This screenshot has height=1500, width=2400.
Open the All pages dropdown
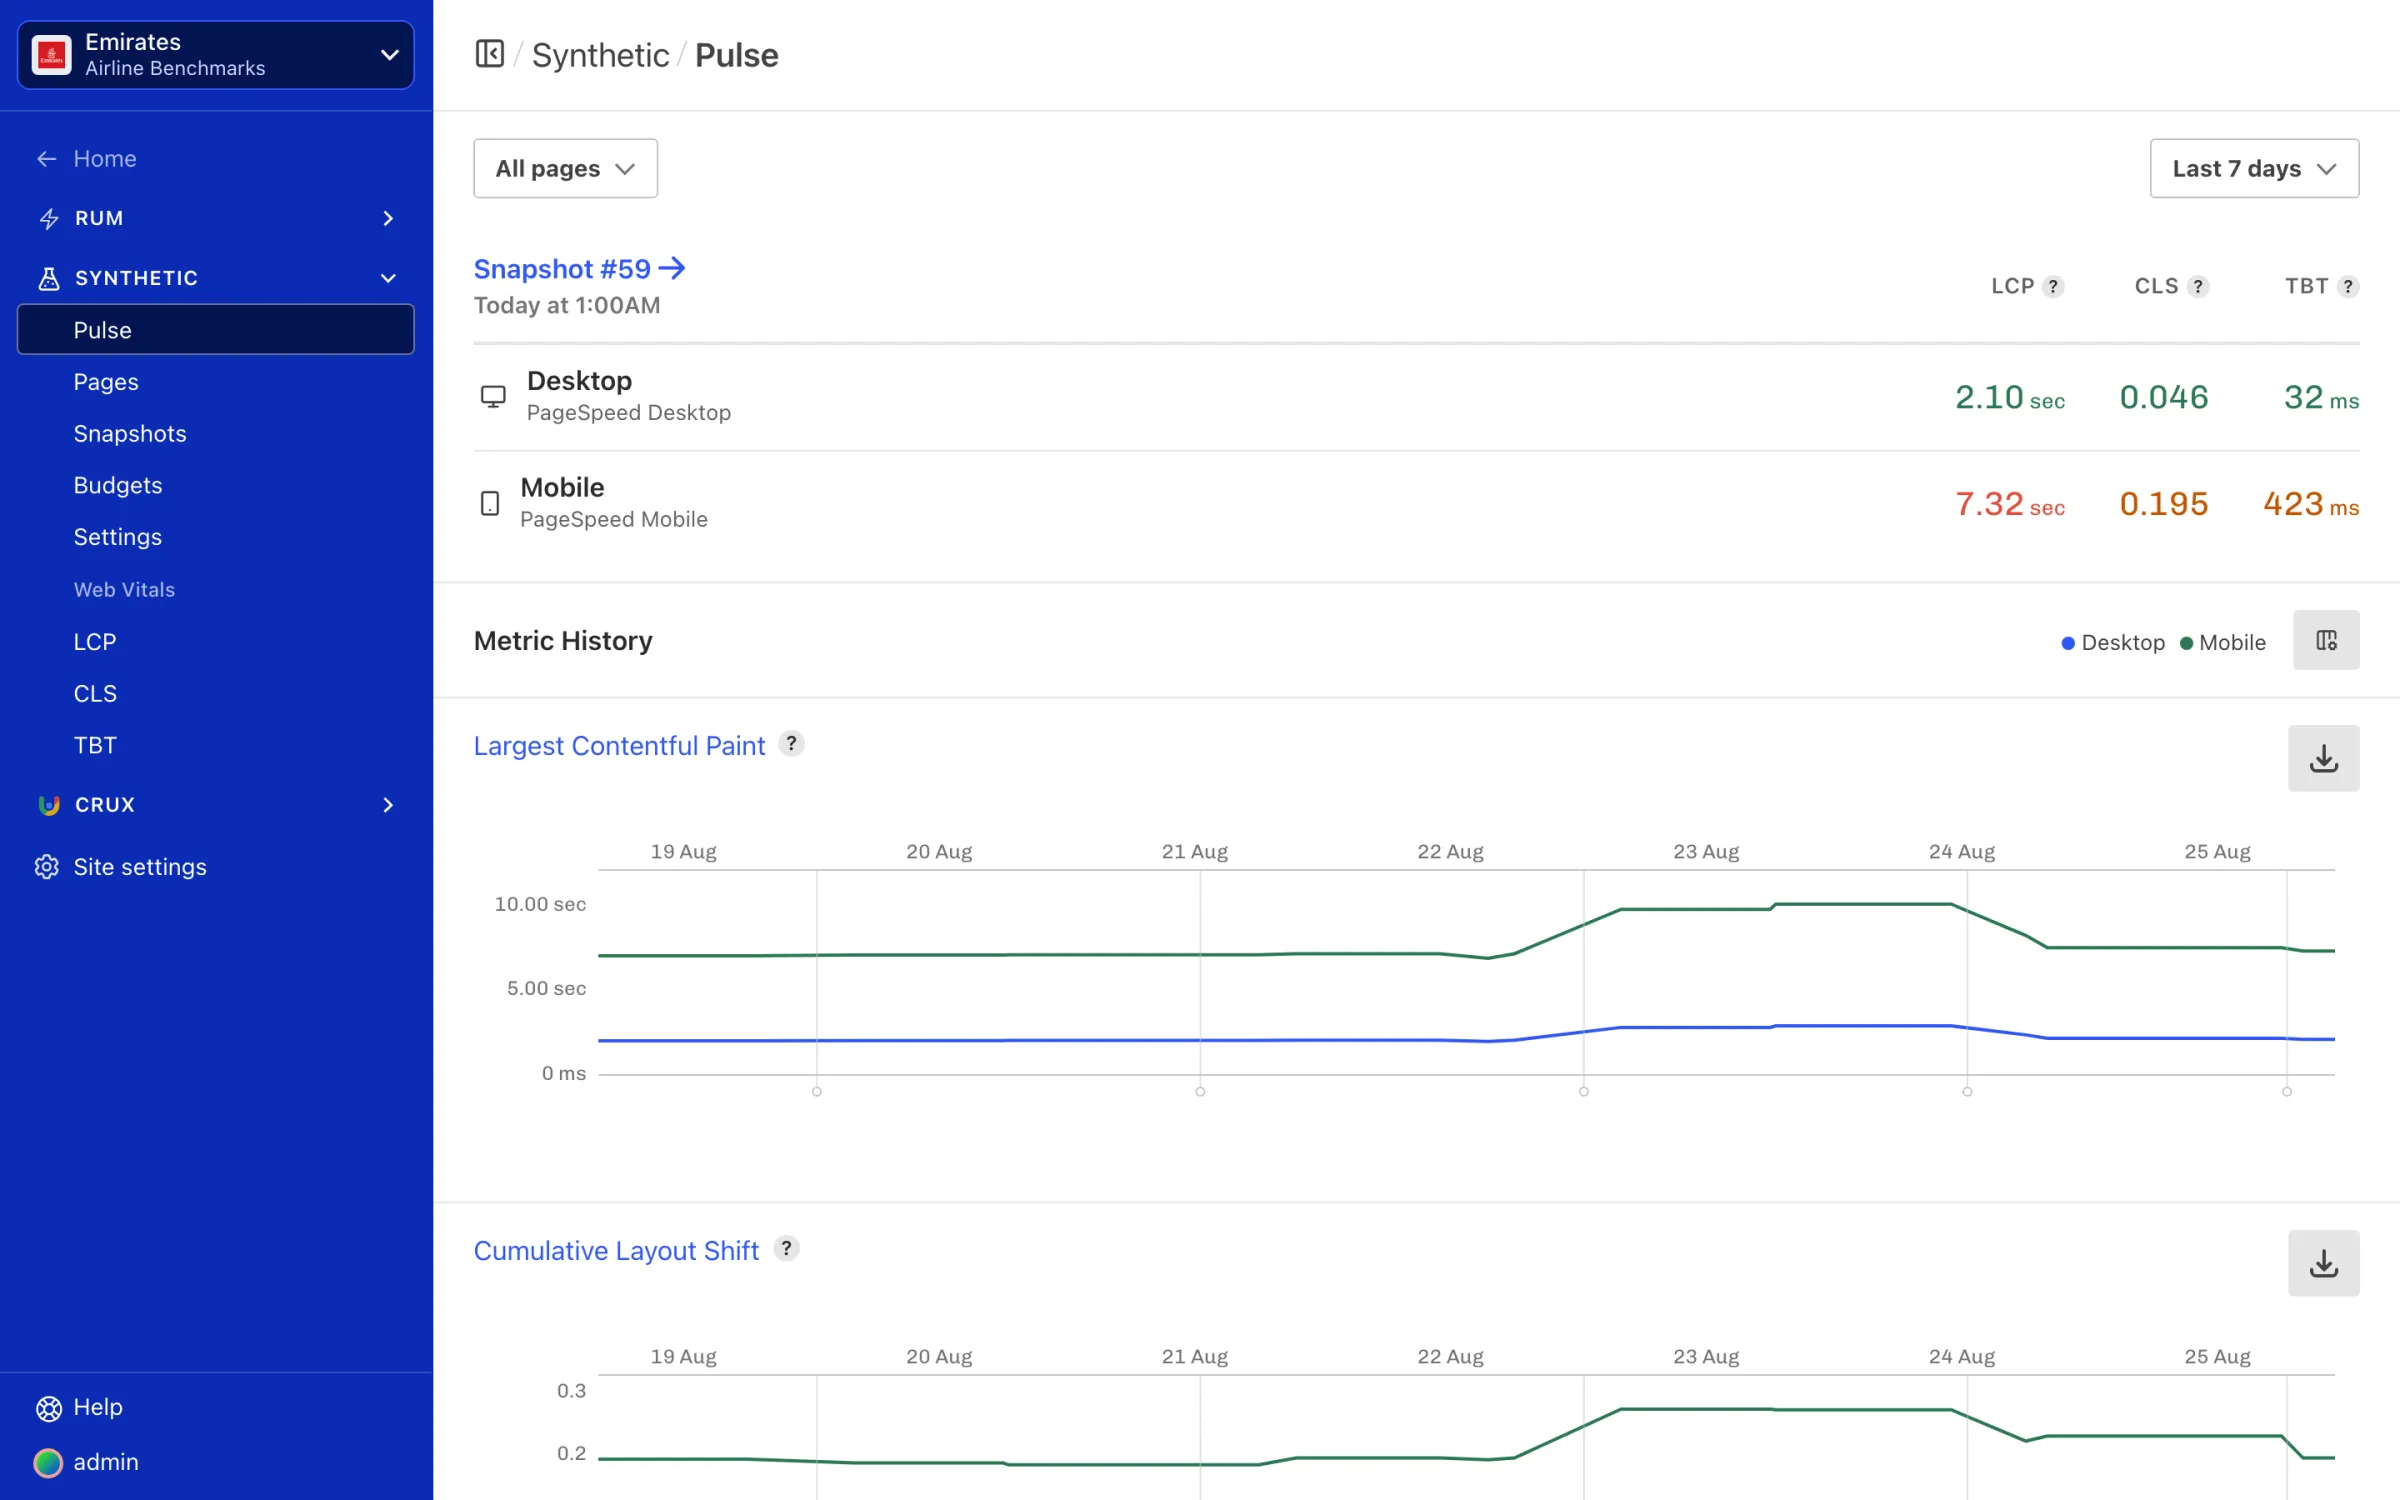566,168
